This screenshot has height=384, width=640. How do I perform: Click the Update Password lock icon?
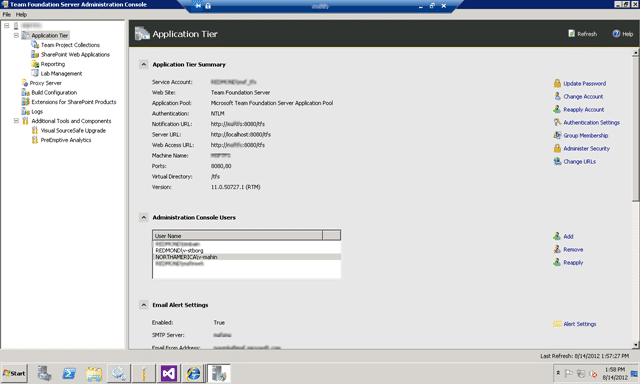[557, 83]
